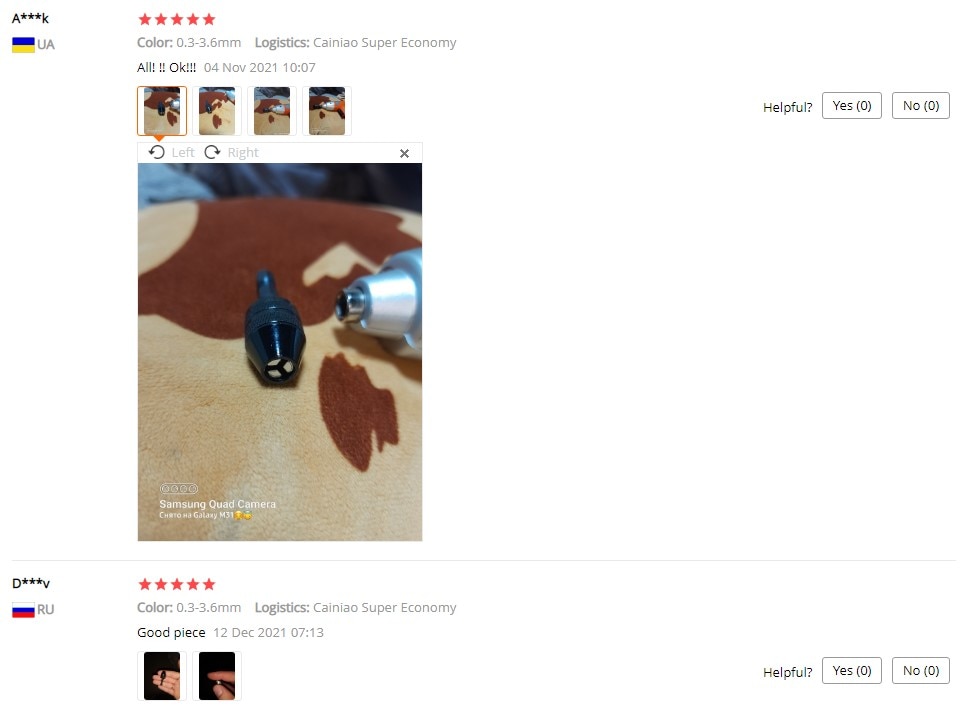Click the Right rotate label
974x716 pixels.
[x=243, y=153]
